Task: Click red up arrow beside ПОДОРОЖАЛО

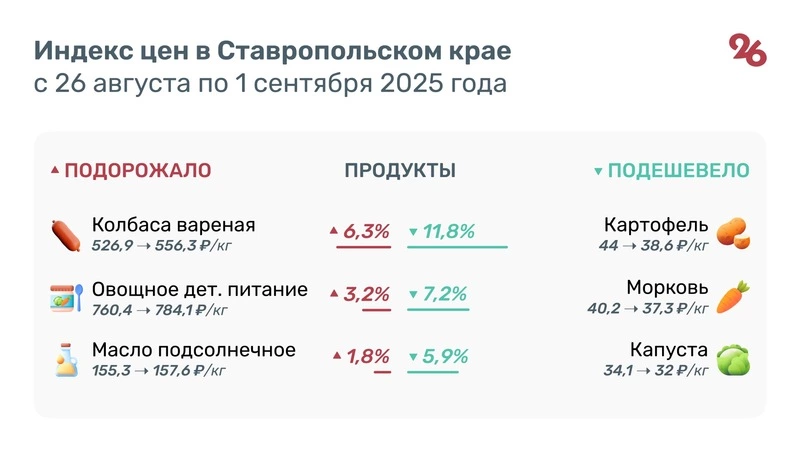Action: tap(55, 171)
